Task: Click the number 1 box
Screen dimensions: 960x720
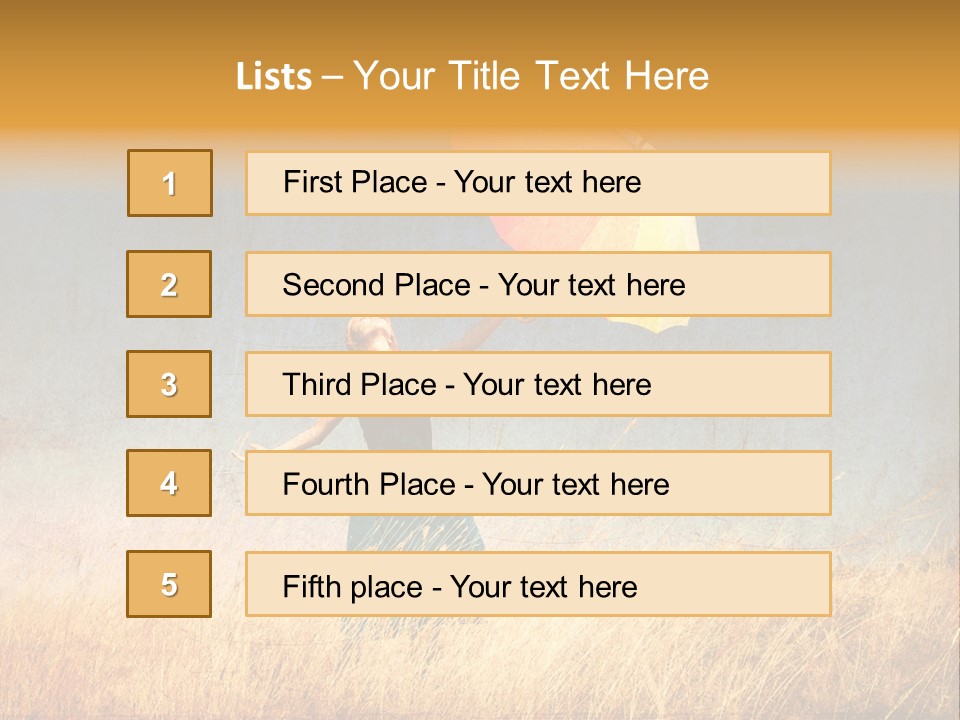Action: [170, 183]
